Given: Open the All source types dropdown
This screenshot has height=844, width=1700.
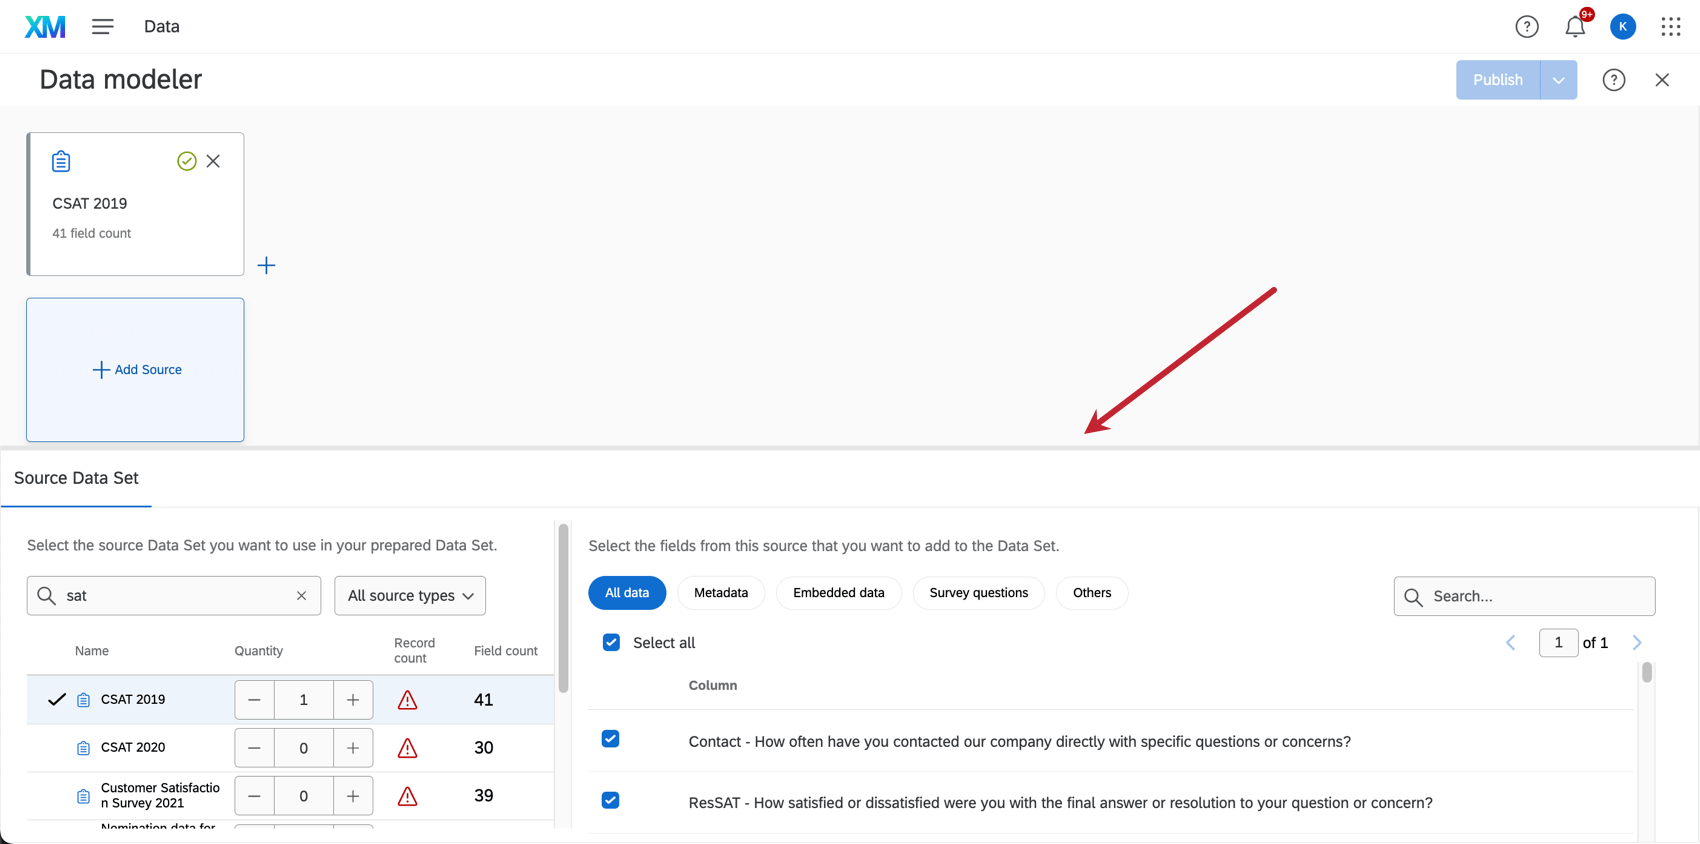Looking at the screenshot, I should tap(410, 596).
